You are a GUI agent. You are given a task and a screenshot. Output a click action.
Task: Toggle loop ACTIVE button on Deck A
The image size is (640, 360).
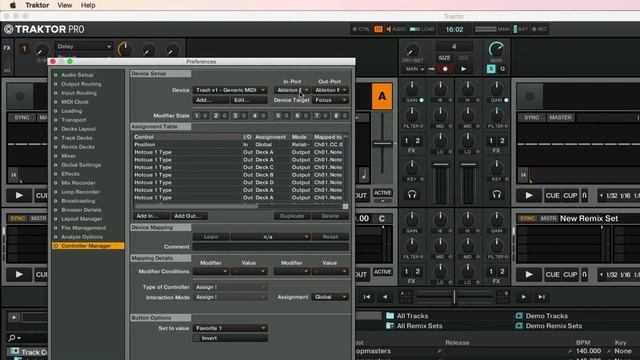click(x=382, y=193)
